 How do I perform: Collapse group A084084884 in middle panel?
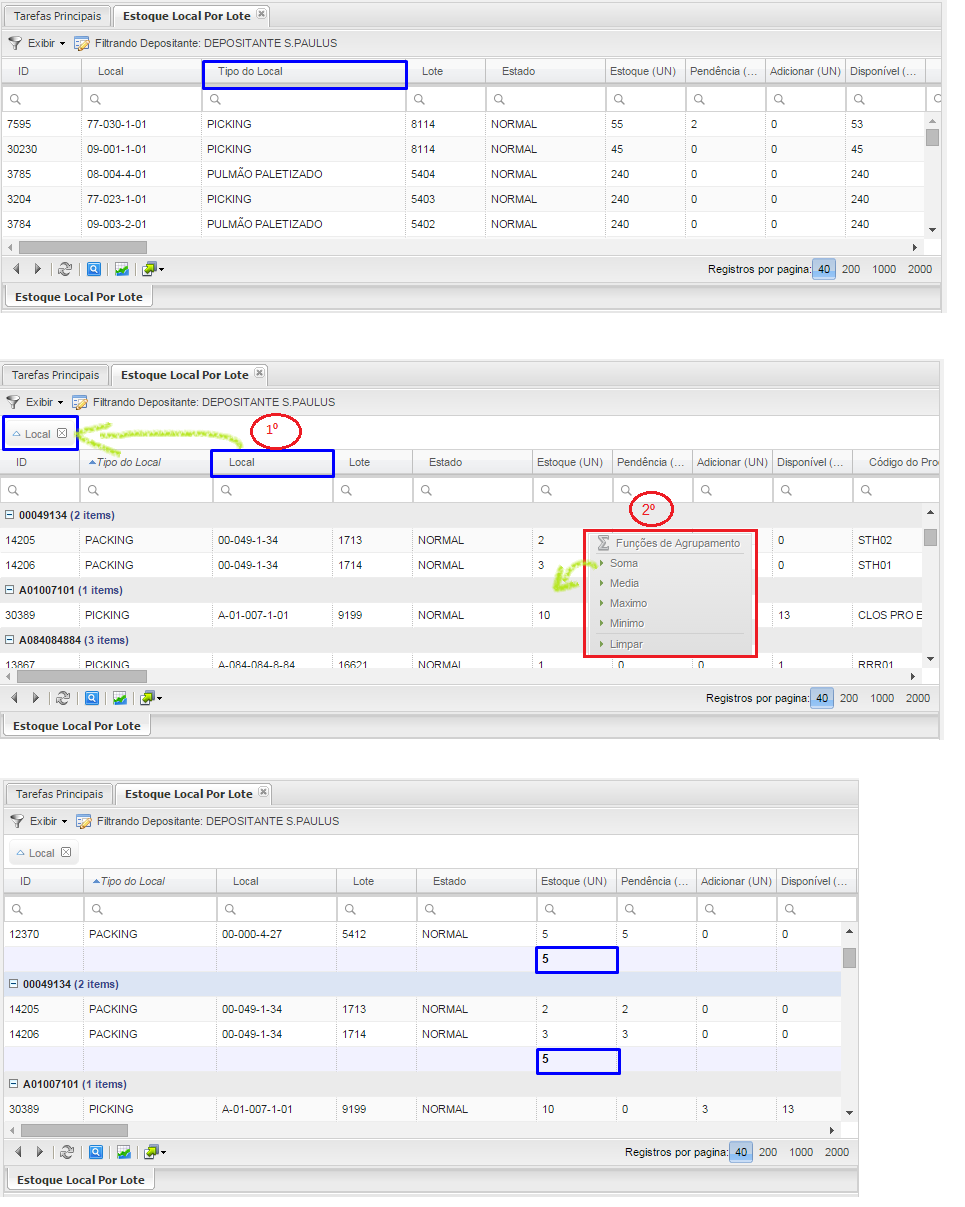[10, 640]
